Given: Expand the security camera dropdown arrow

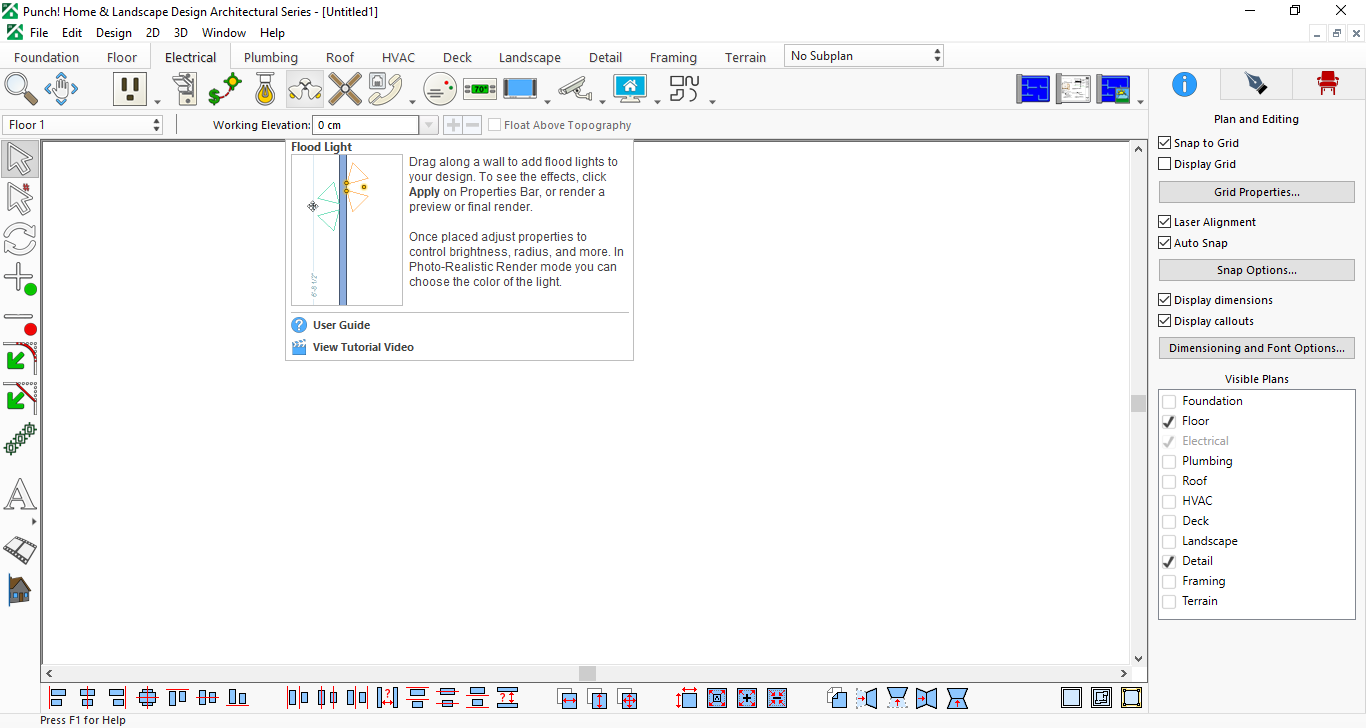Looking at the screenshot, I should [x=602, y=101].
